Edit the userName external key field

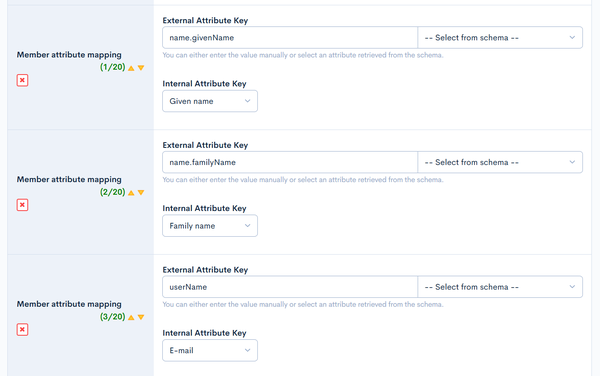point(290,287)
